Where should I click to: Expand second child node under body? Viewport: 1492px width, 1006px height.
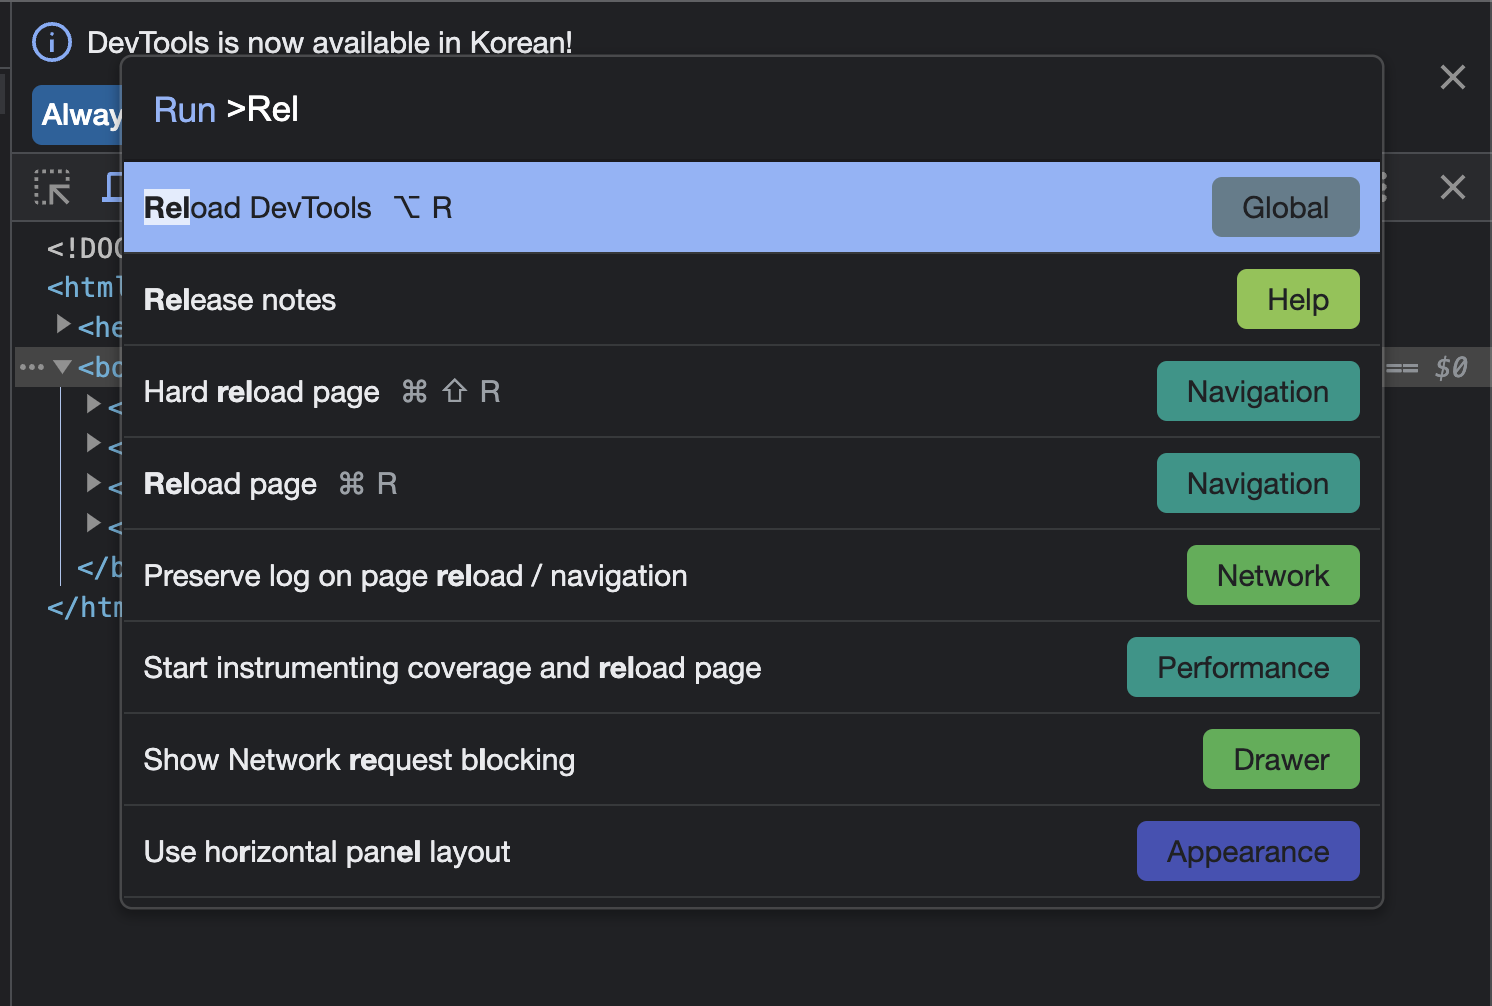point(93,443)
